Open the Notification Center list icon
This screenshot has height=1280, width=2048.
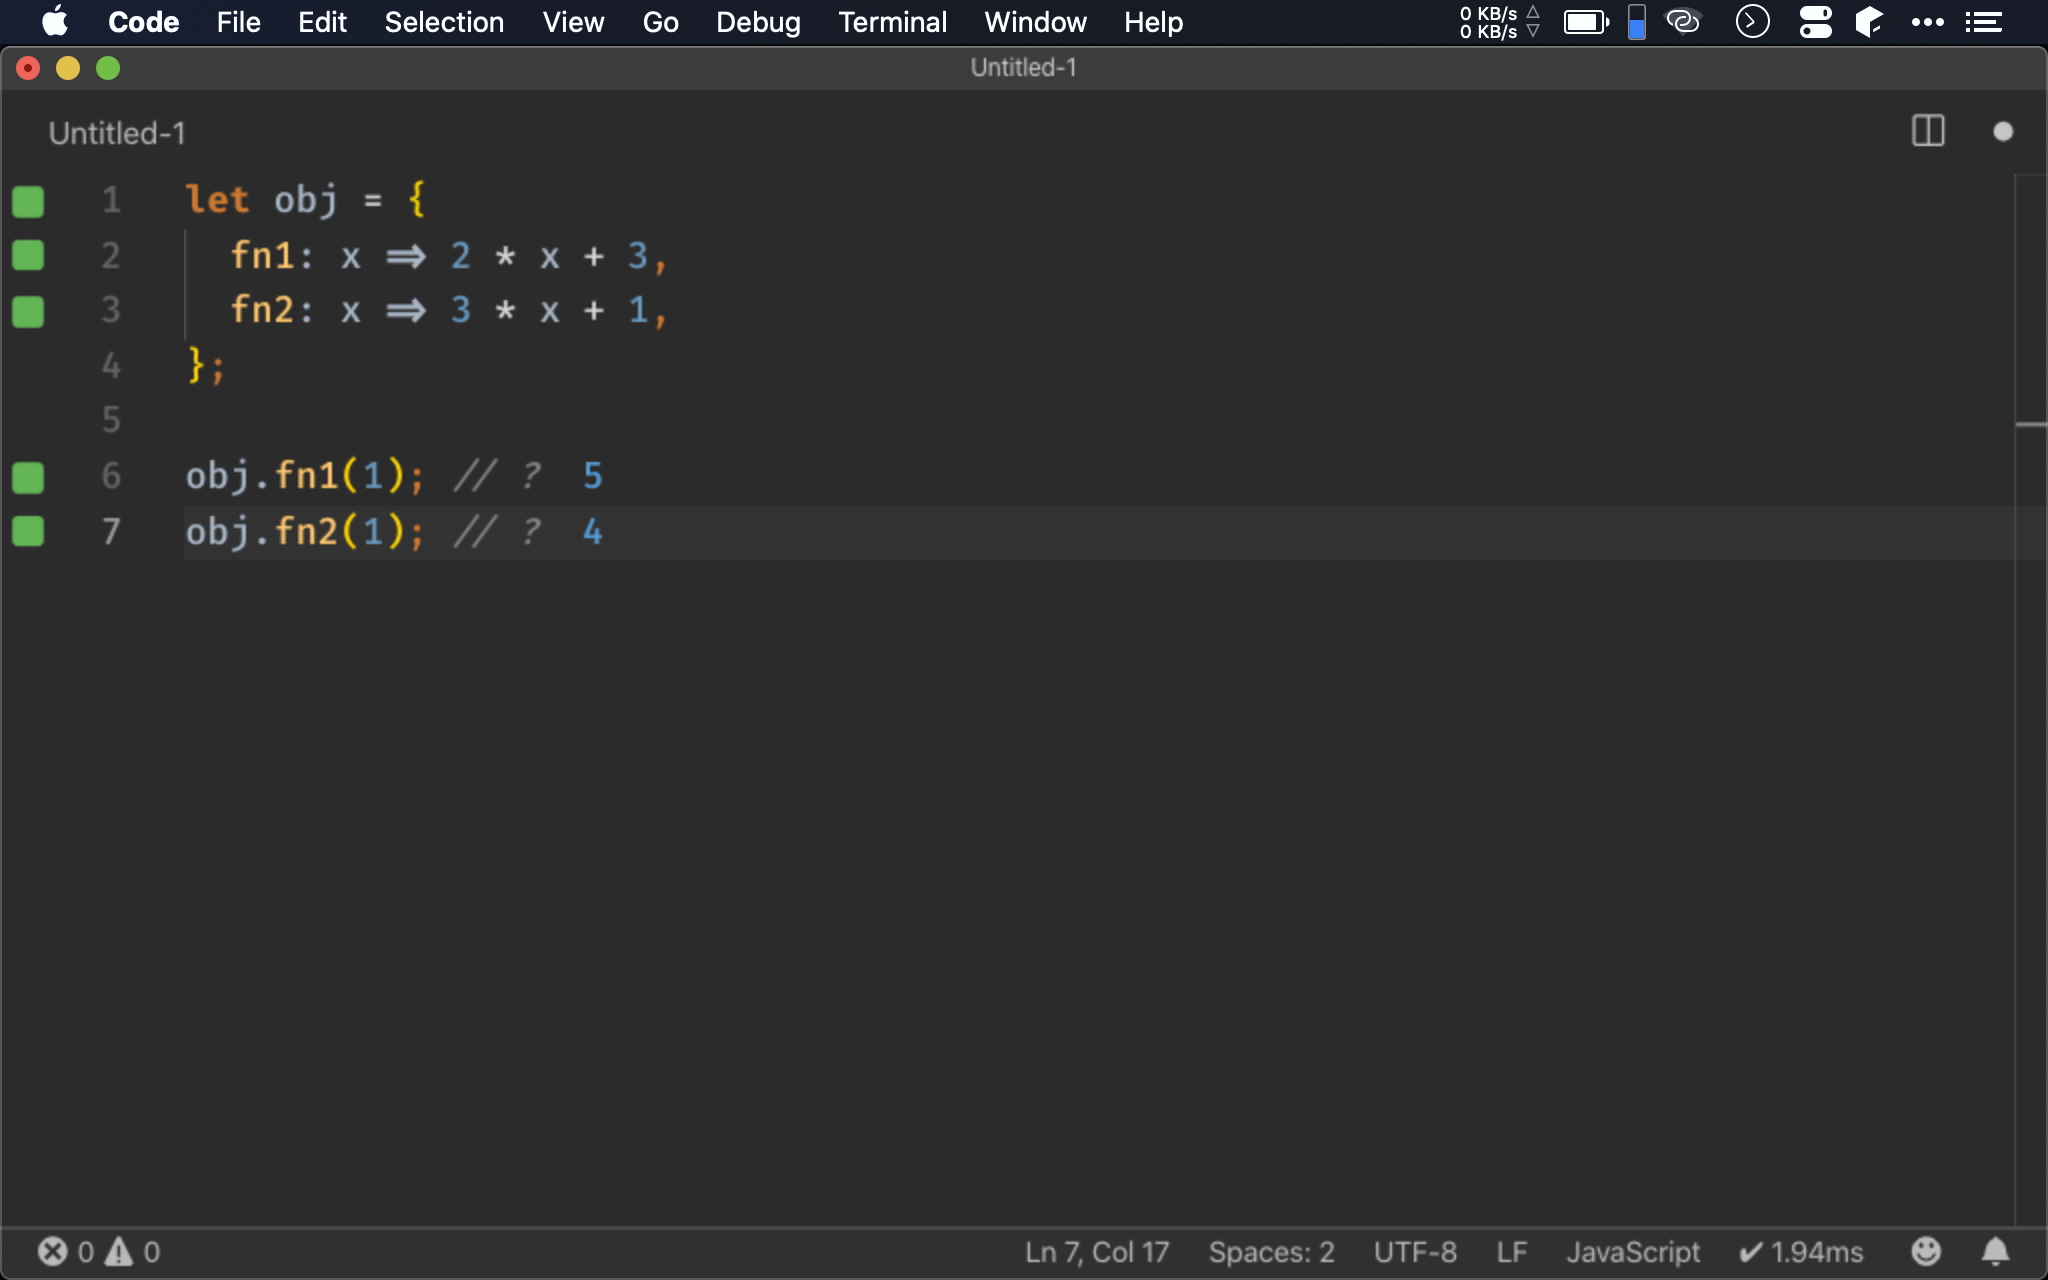point(1983,22)
